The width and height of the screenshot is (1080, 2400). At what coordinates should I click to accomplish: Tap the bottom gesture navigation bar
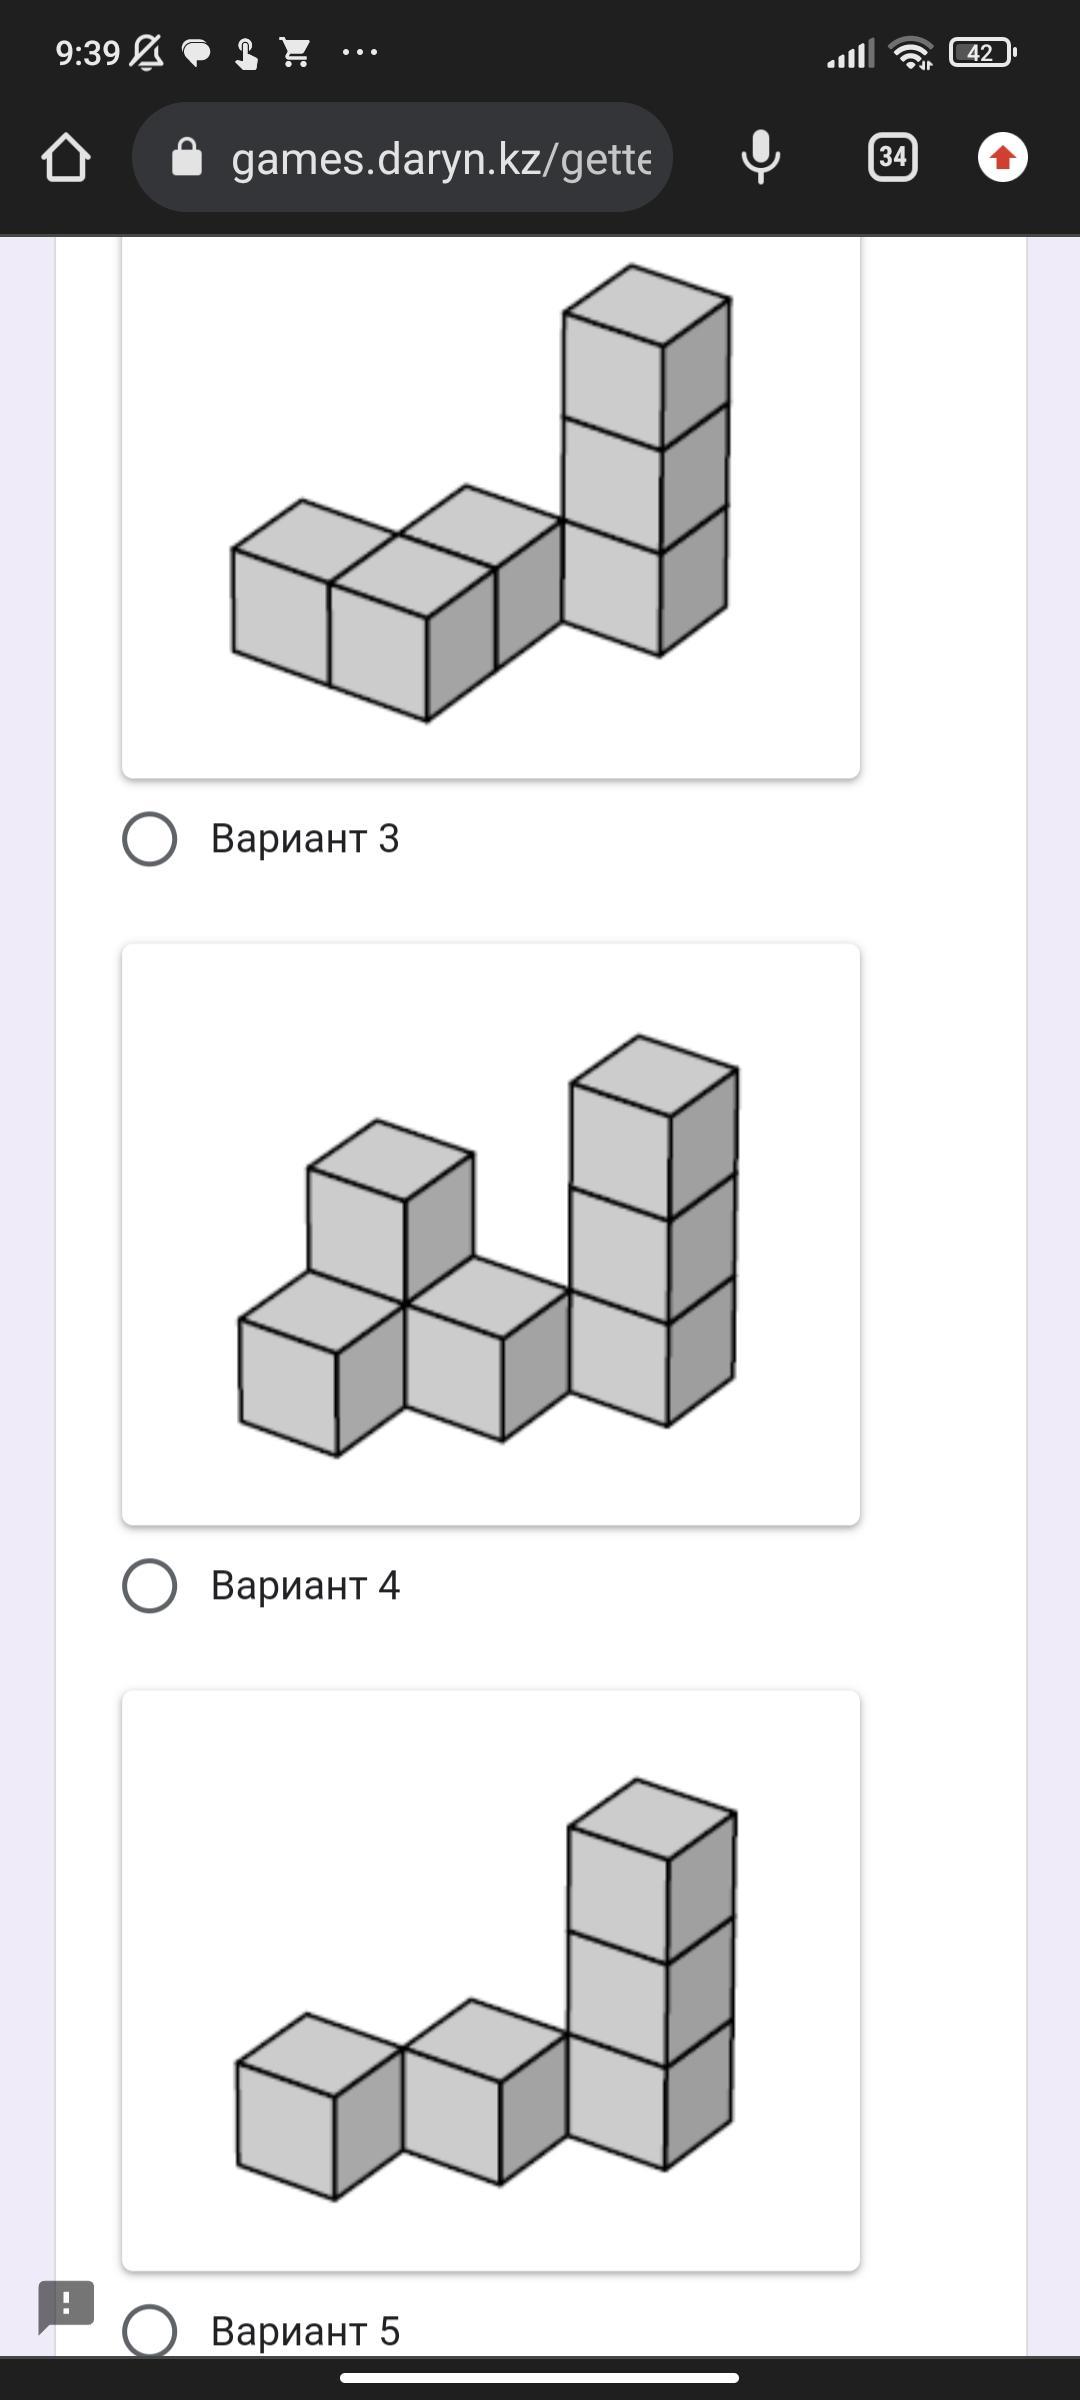coord(540,2378)
